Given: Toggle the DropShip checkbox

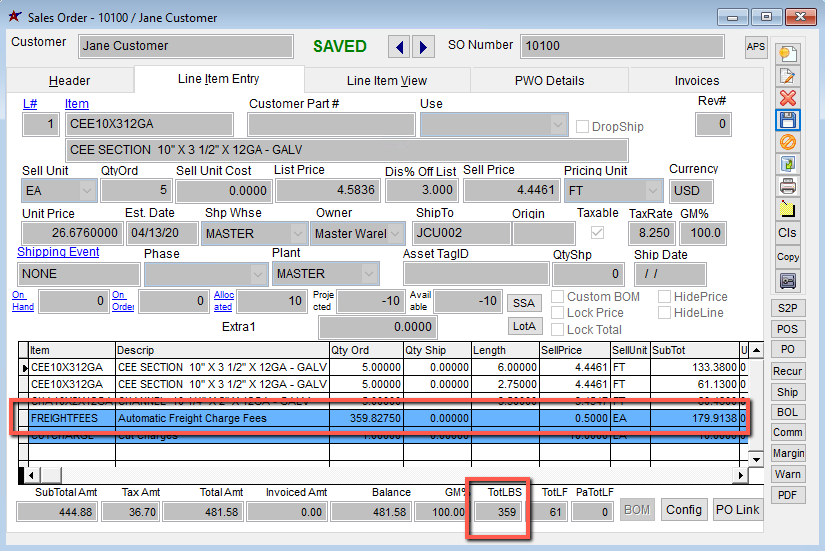Looking at the screenshot, I should point(582,127).
